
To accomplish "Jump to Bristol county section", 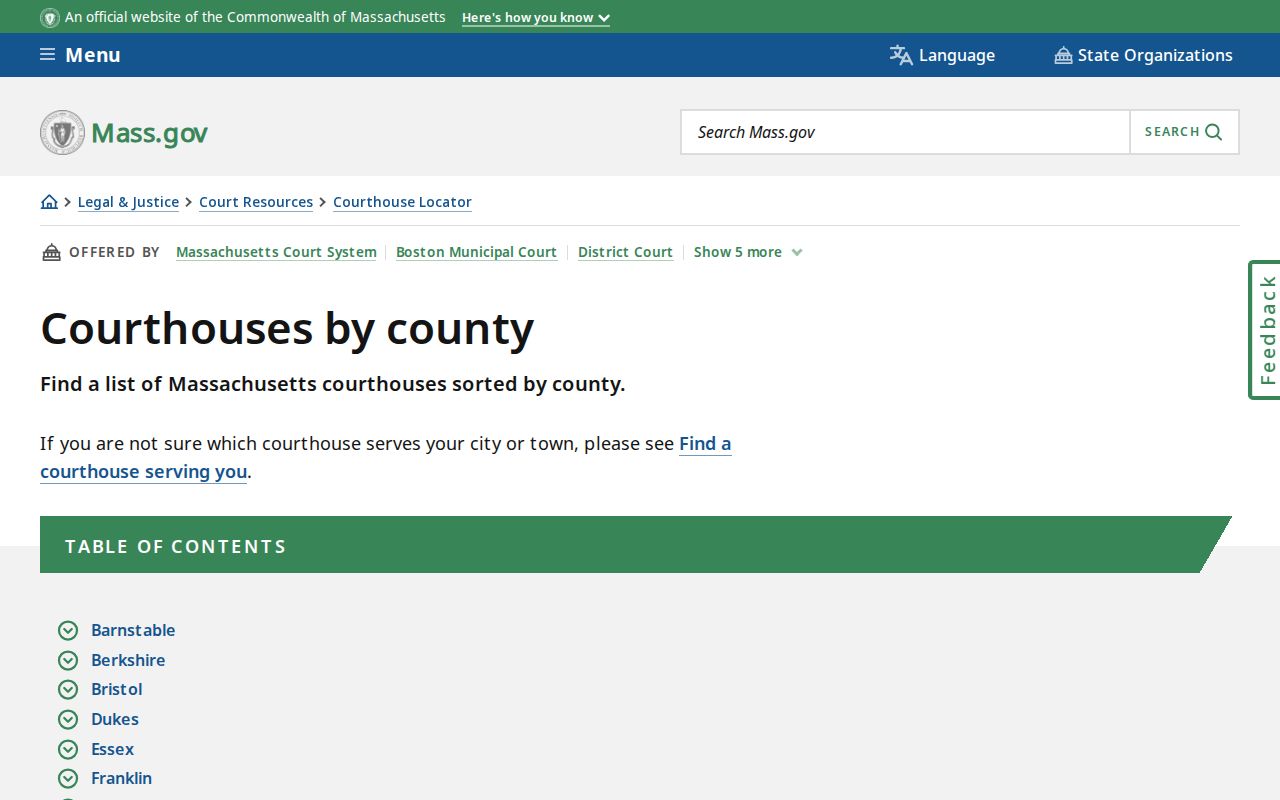I will (117, 689).
